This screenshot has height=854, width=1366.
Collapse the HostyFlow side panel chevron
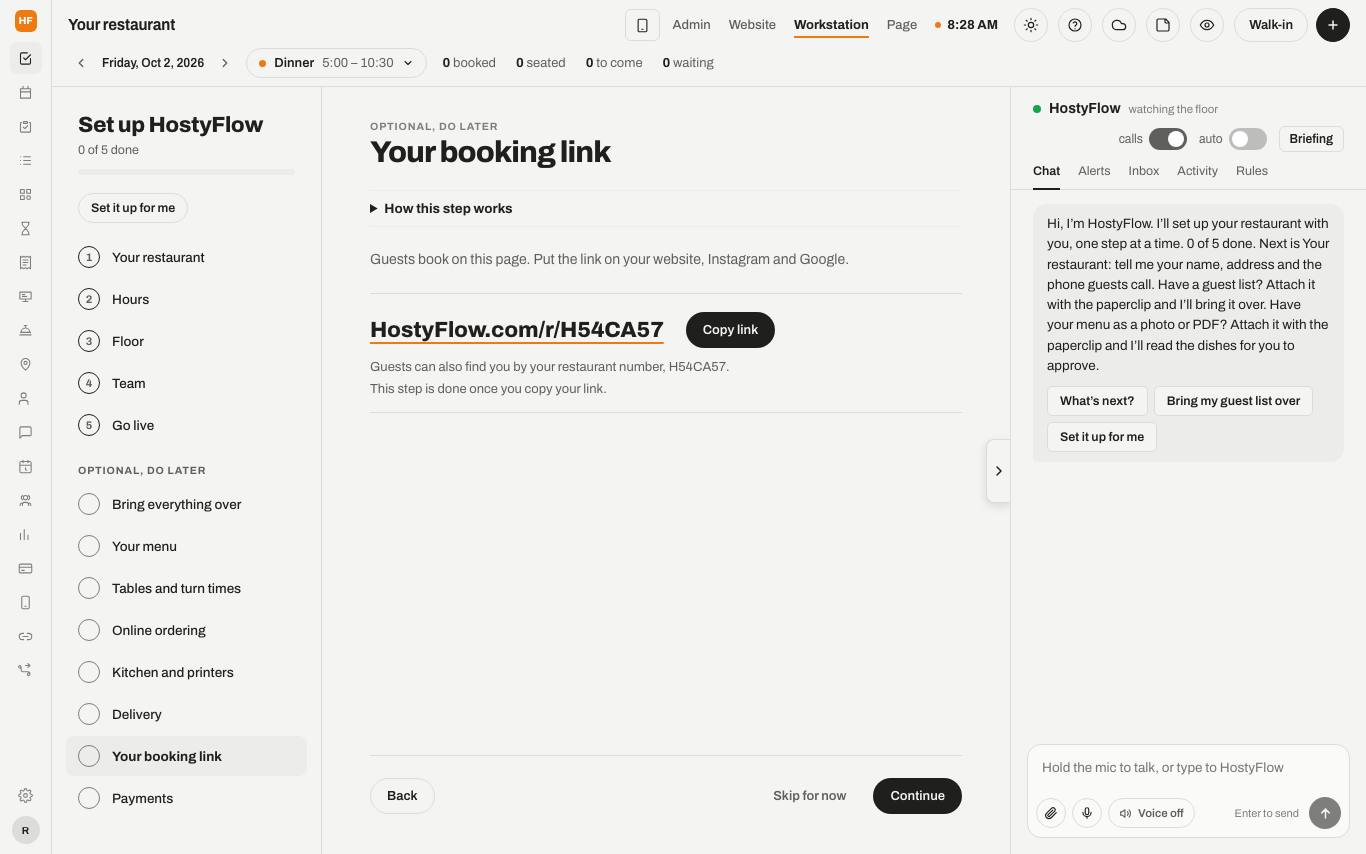pos(998,471)
